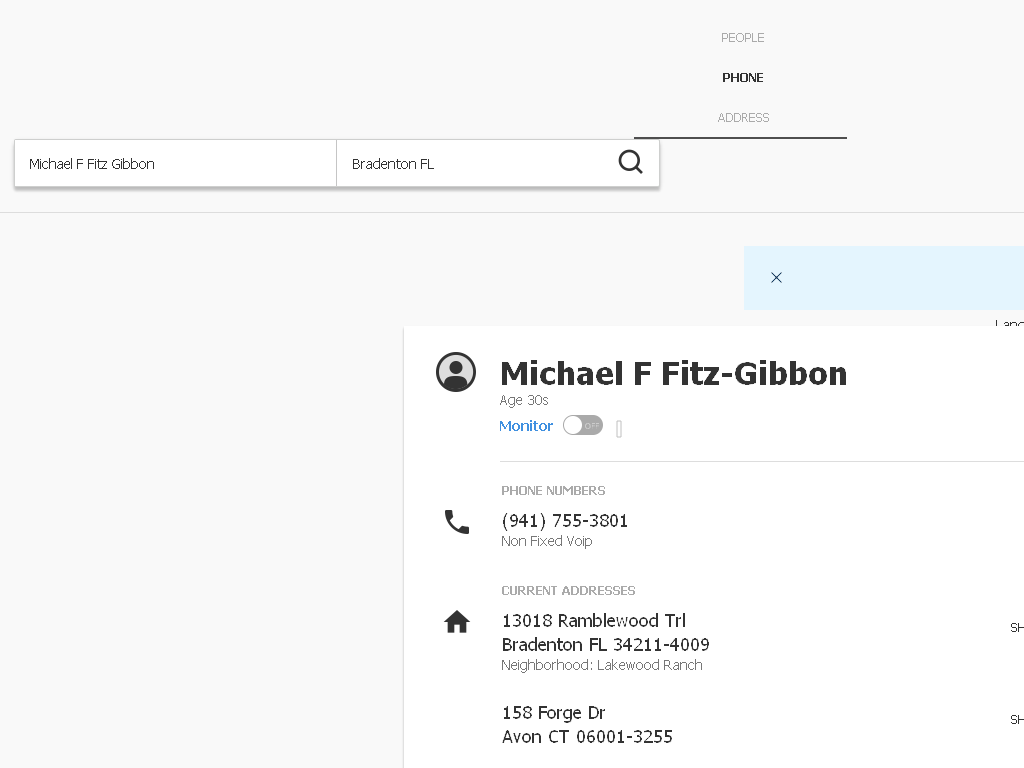Click the profile avatar icon
Image resolution: width=1024 pixels, height=768 pixels.
point(456,372)
